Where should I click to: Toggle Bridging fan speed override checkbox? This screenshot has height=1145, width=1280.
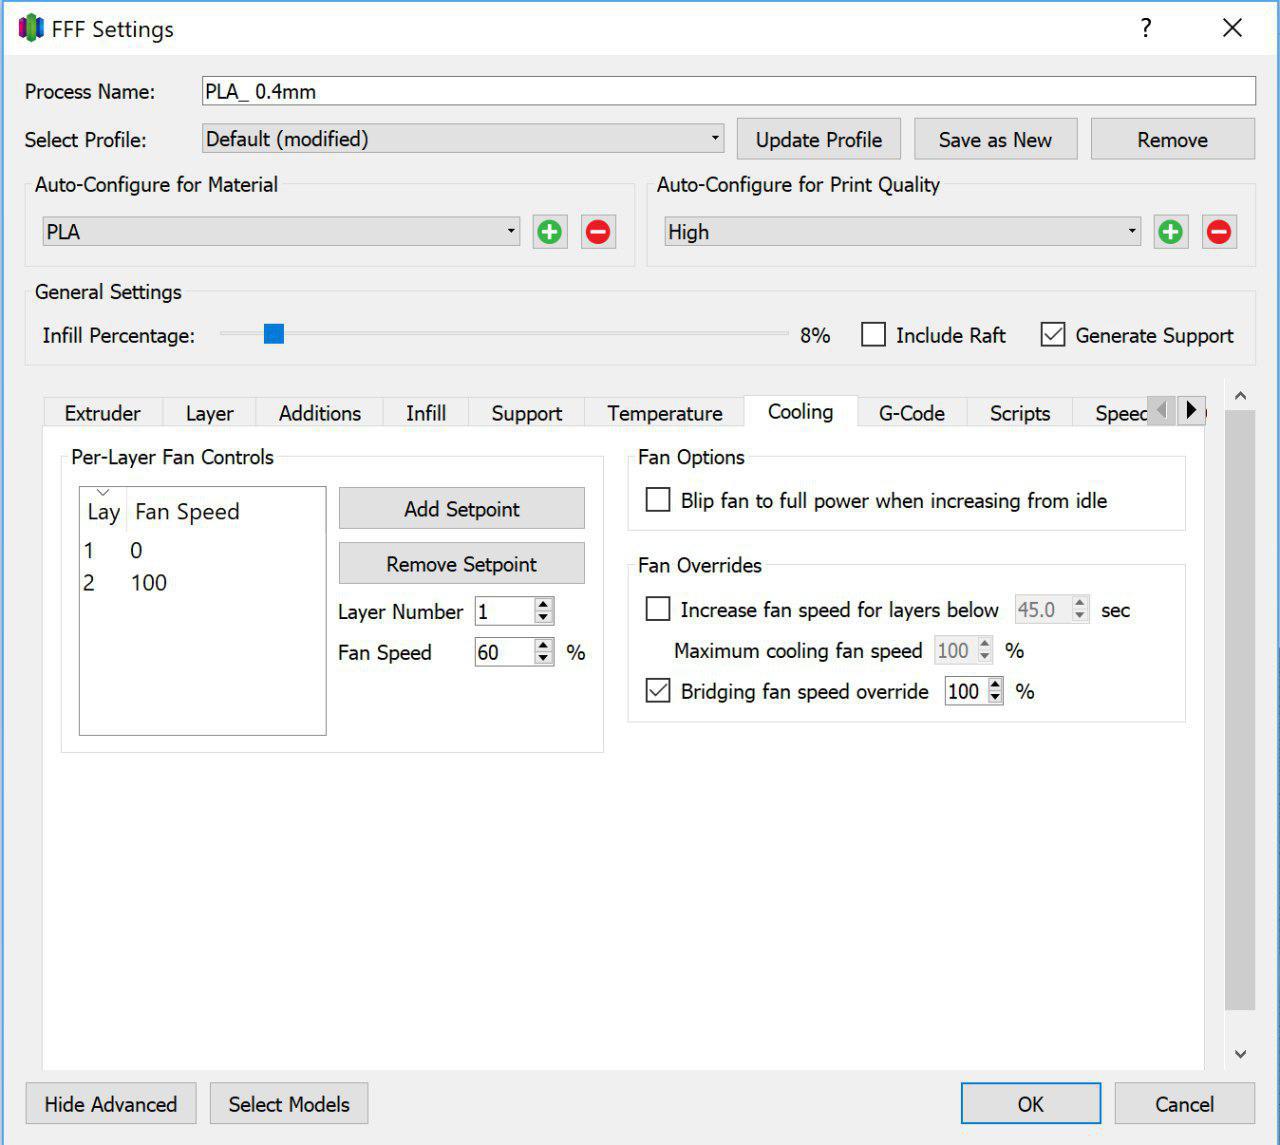point(658,691)
